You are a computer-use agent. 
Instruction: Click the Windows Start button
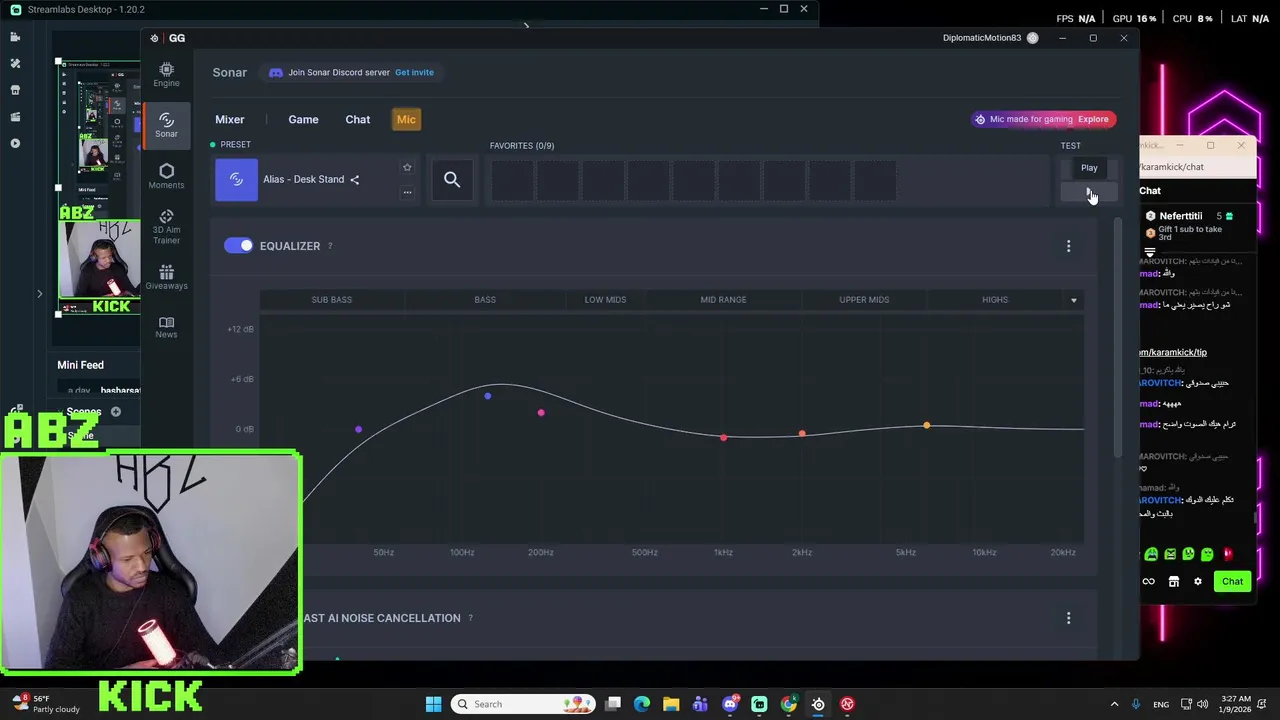433,704
